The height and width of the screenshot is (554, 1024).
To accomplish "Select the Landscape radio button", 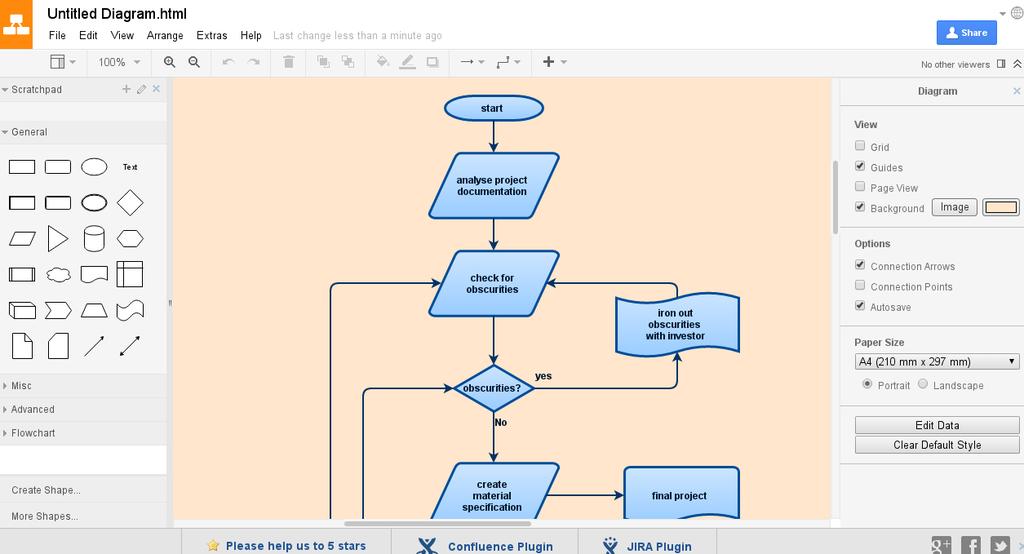I will [923, 383].
